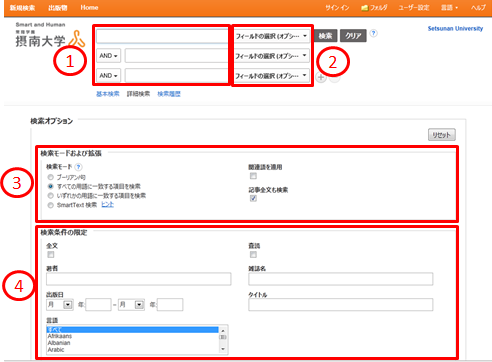This screenshot has height=362, width=492.
Task: Open the start month 月 dropdown
Action: (60, 304)
